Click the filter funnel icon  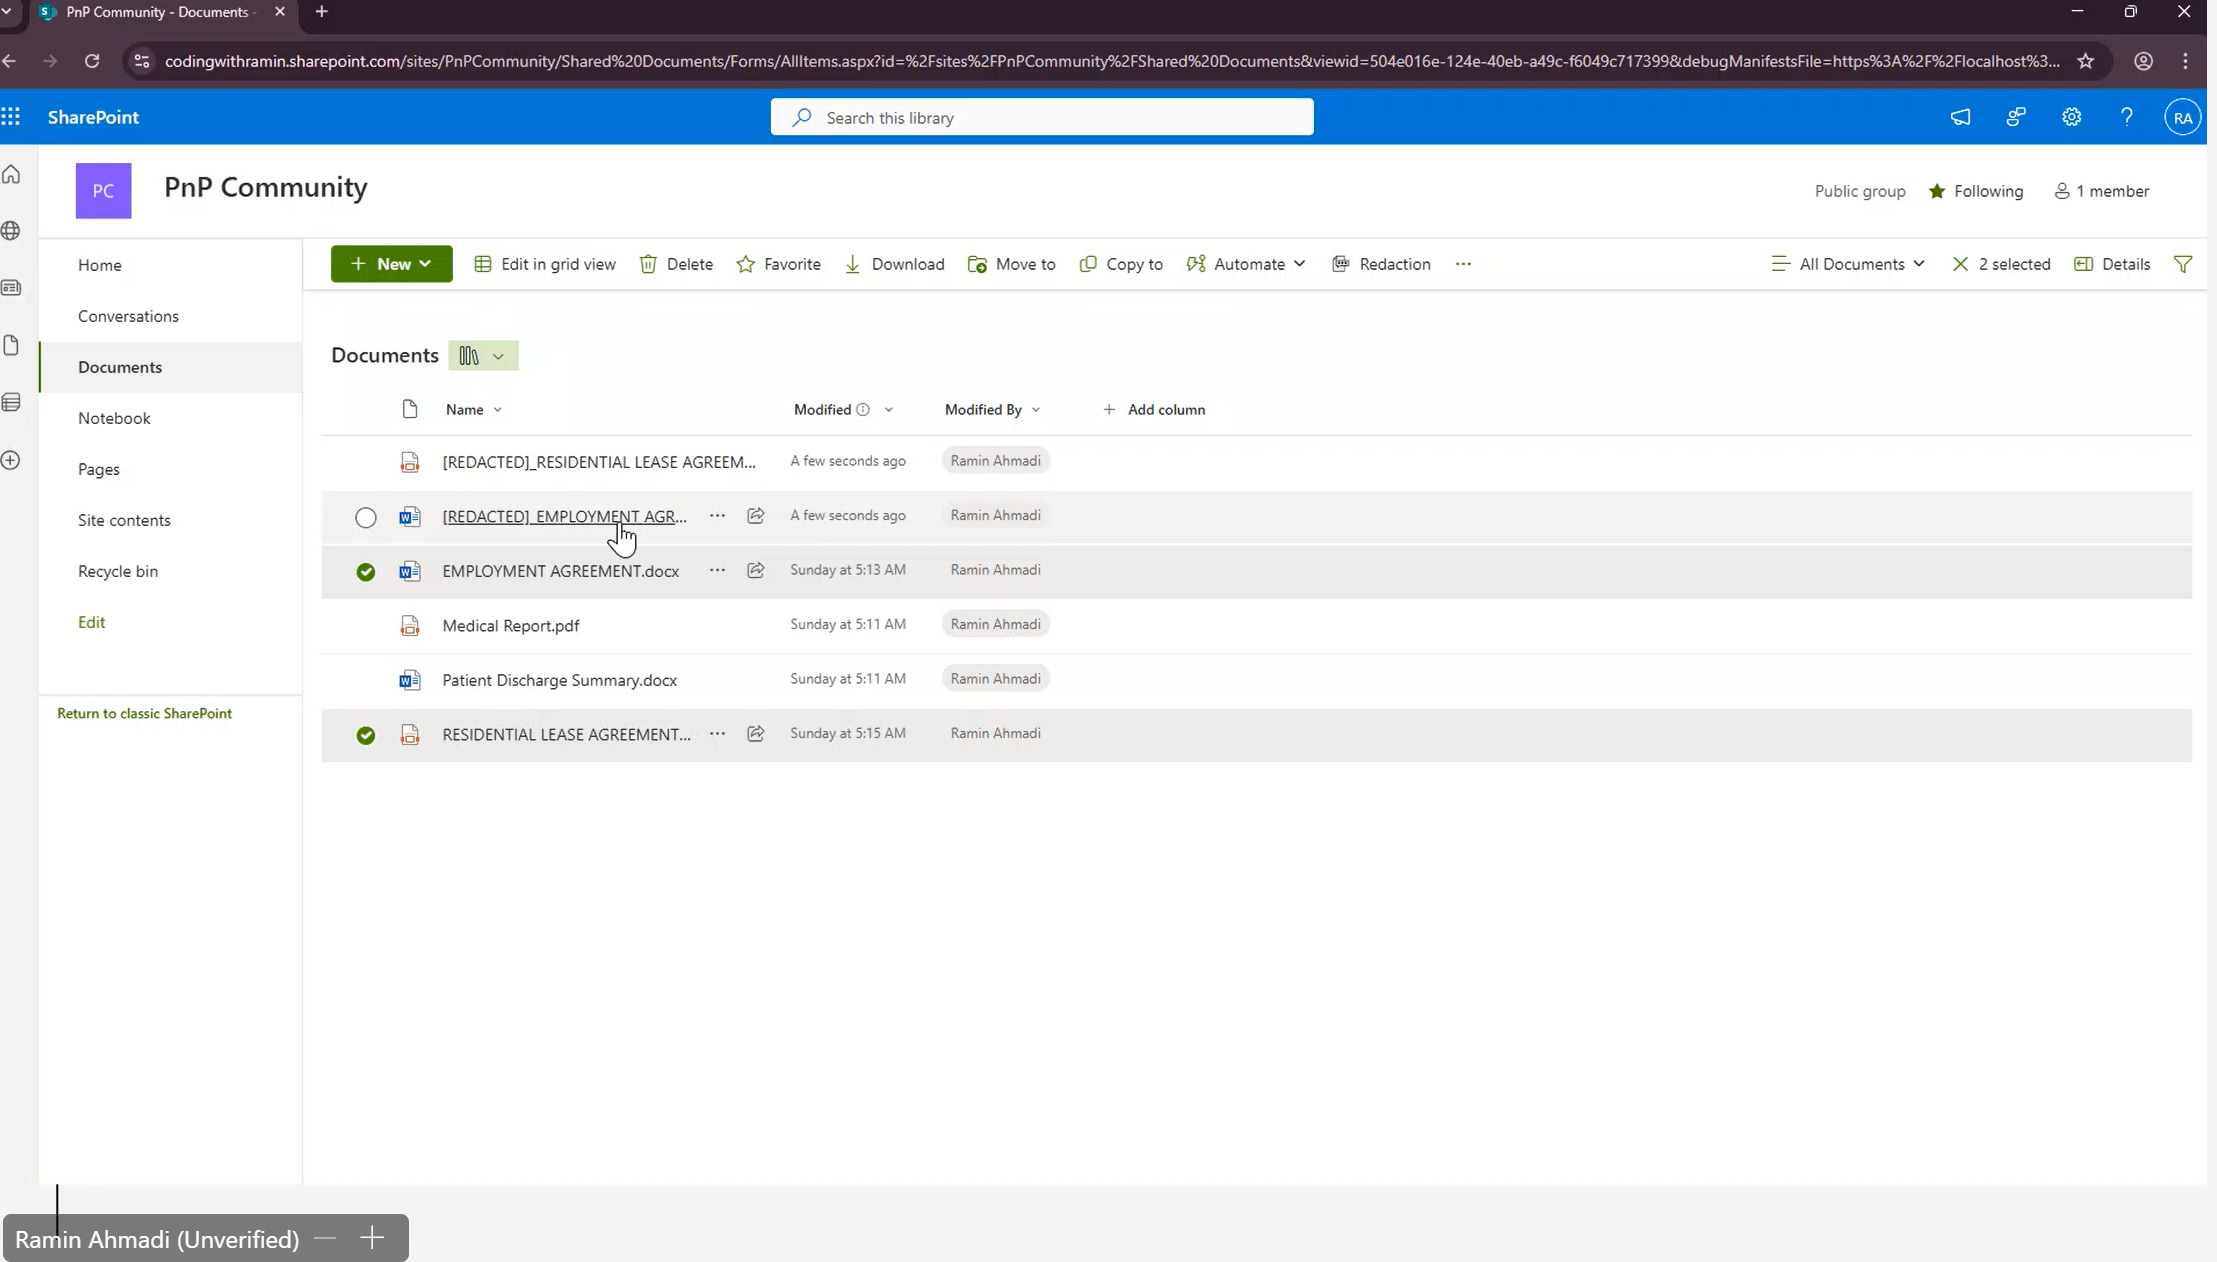tap(2182, 264)
